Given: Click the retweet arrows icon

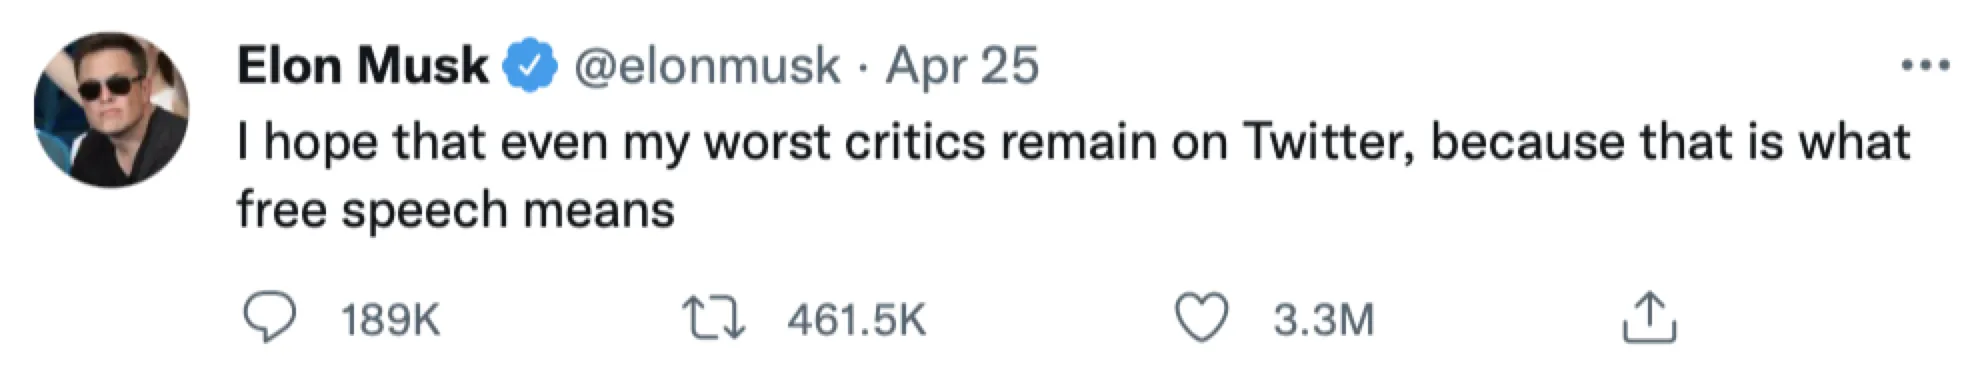Looking at the screenshot, I should pos(713,319).
